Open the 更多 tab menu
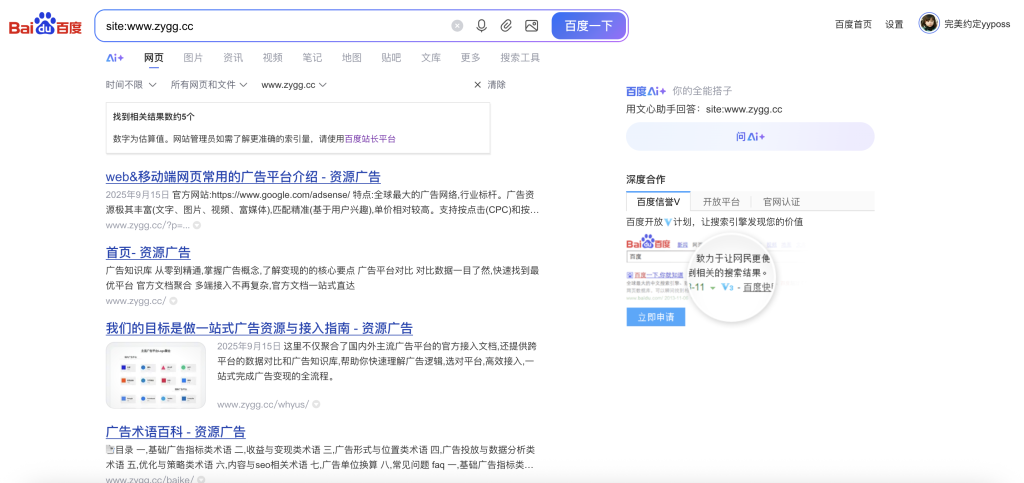Image resolution: width=1024 pixels, height=483 pixels. pos(470,57)
